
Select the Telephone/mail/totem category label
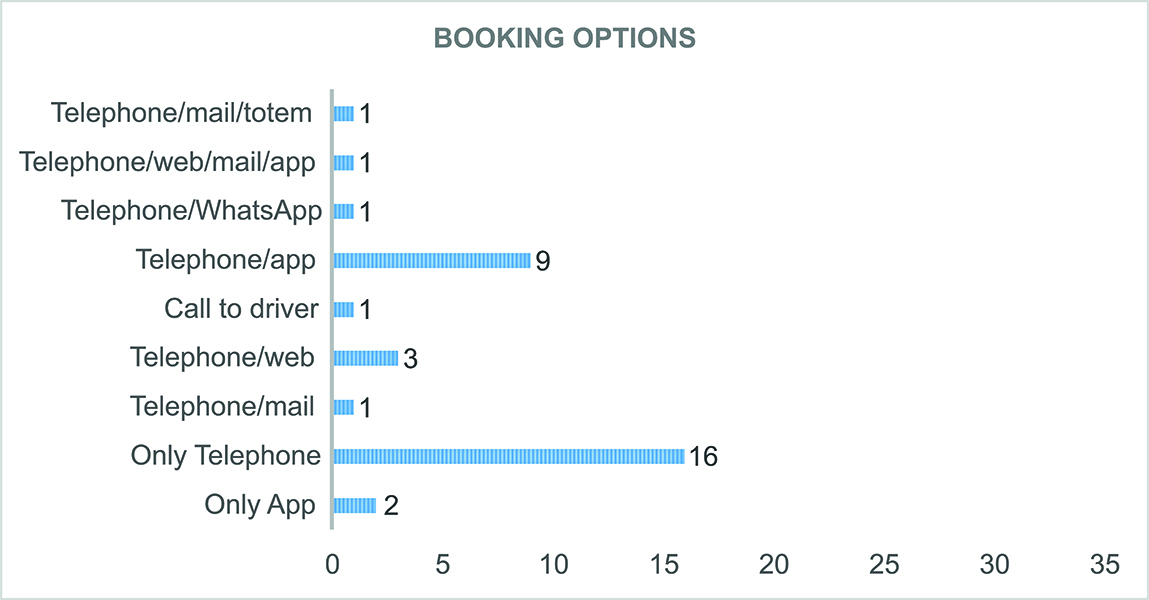[182, 113]
